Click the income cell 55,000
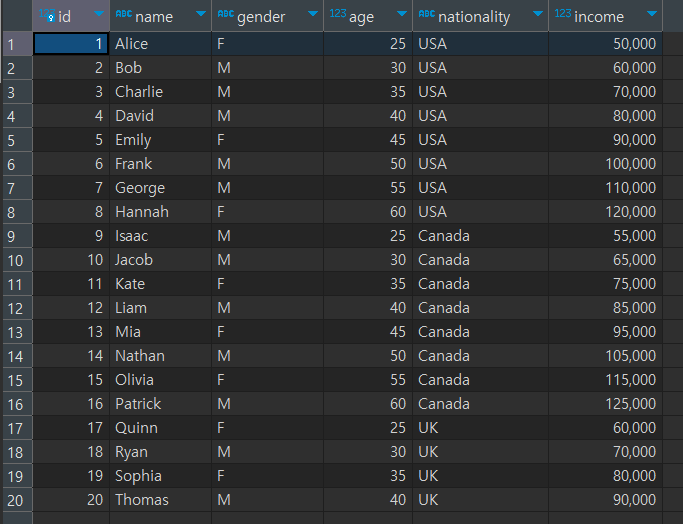The width and height of the screenshot is (683, 524). tap(605, 236)
